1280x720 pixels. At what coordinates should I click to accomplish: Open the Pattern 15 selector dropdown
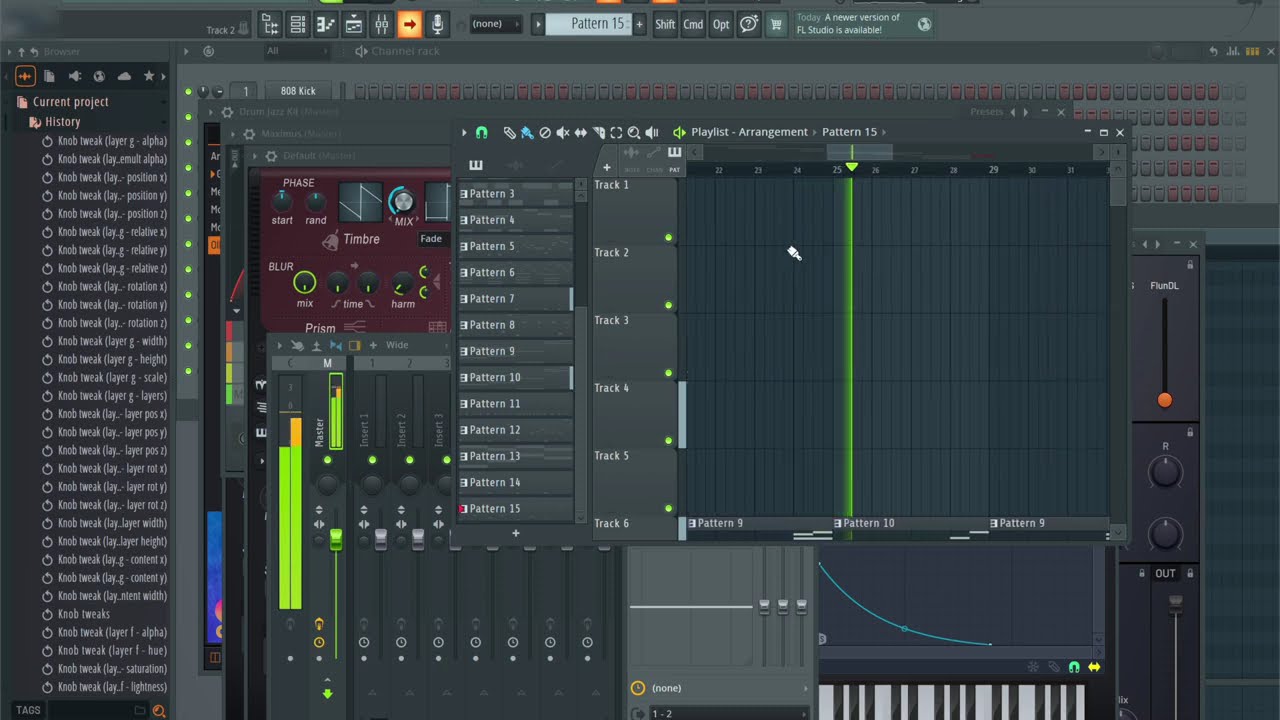[589, 24]
